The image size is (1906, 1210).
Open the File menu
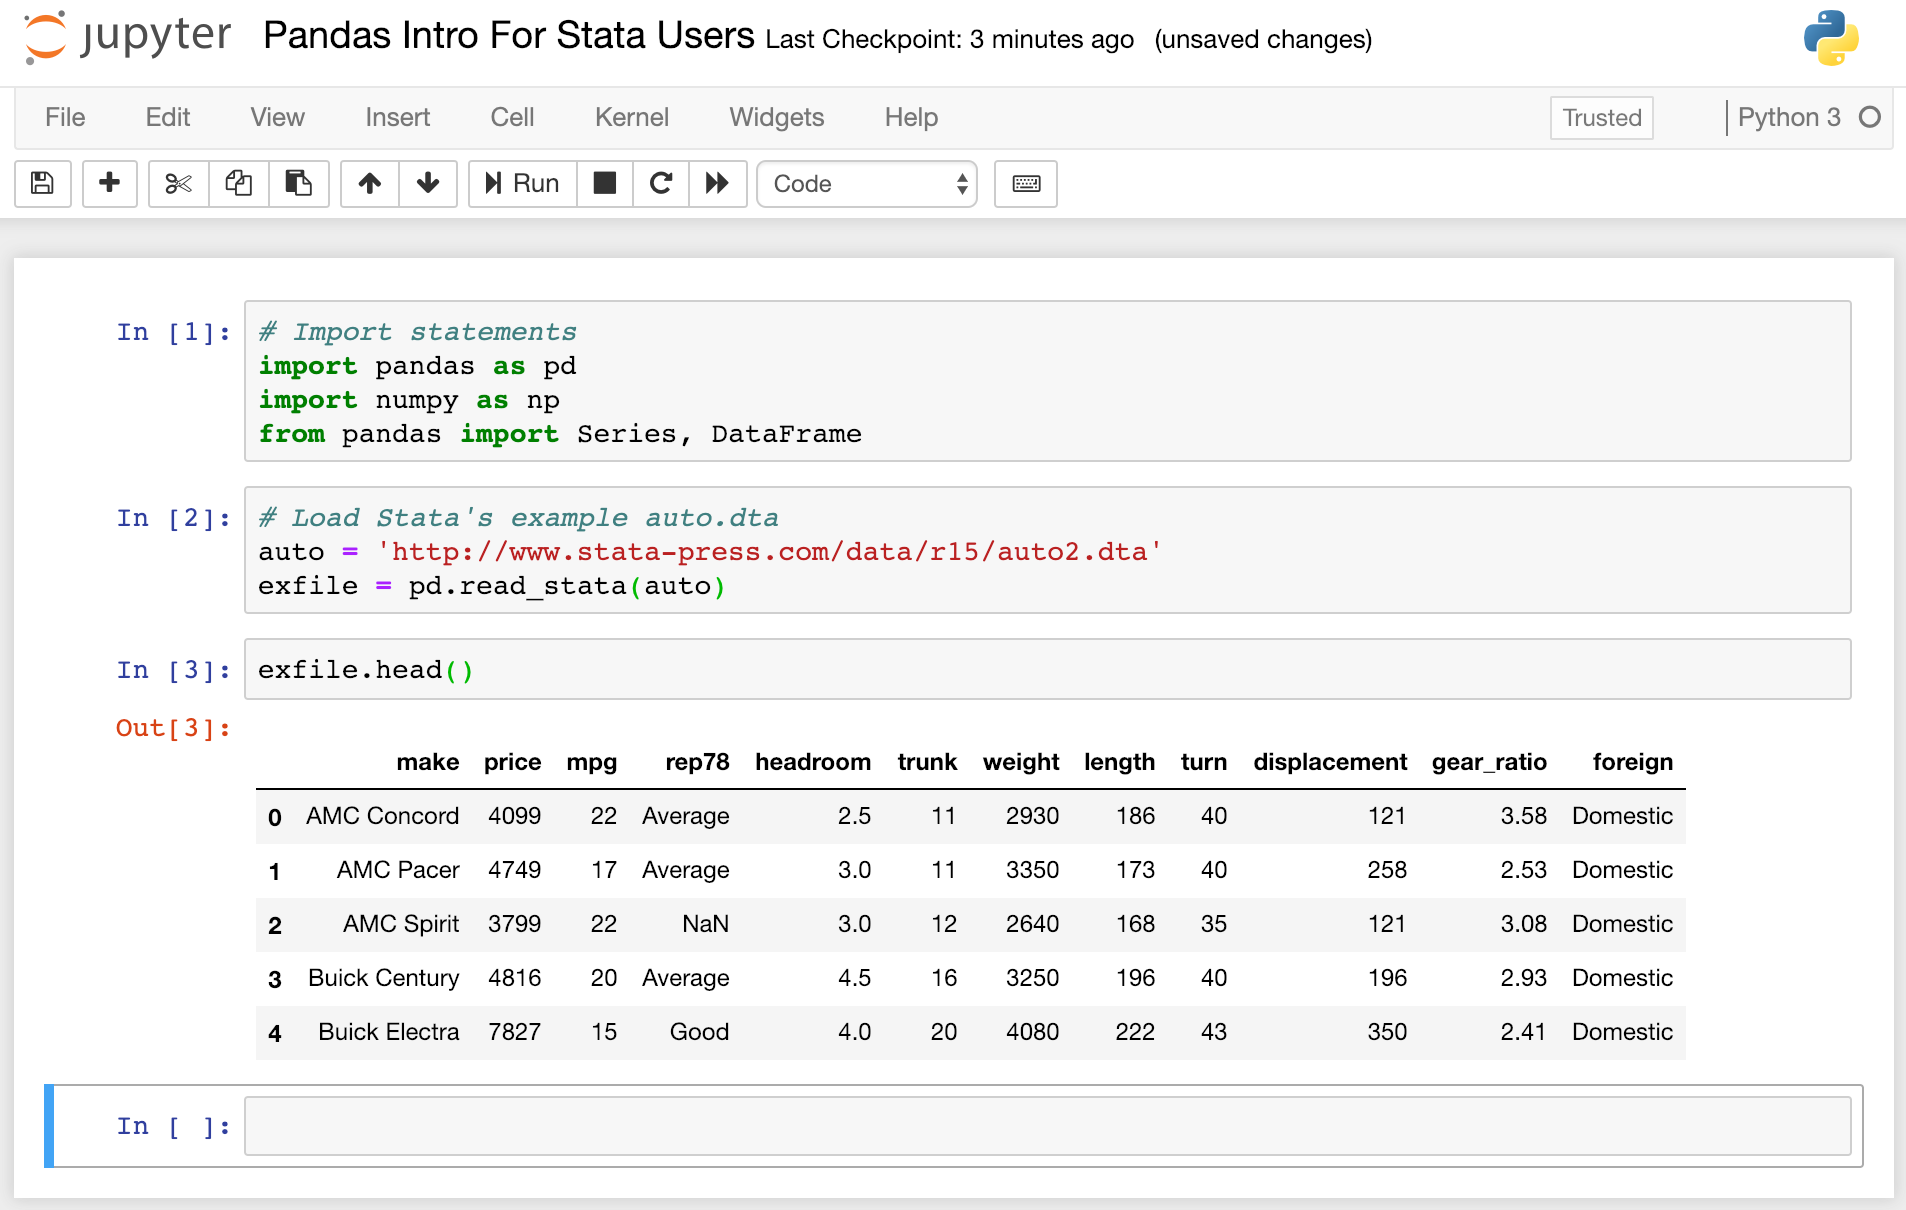(65, 117)
